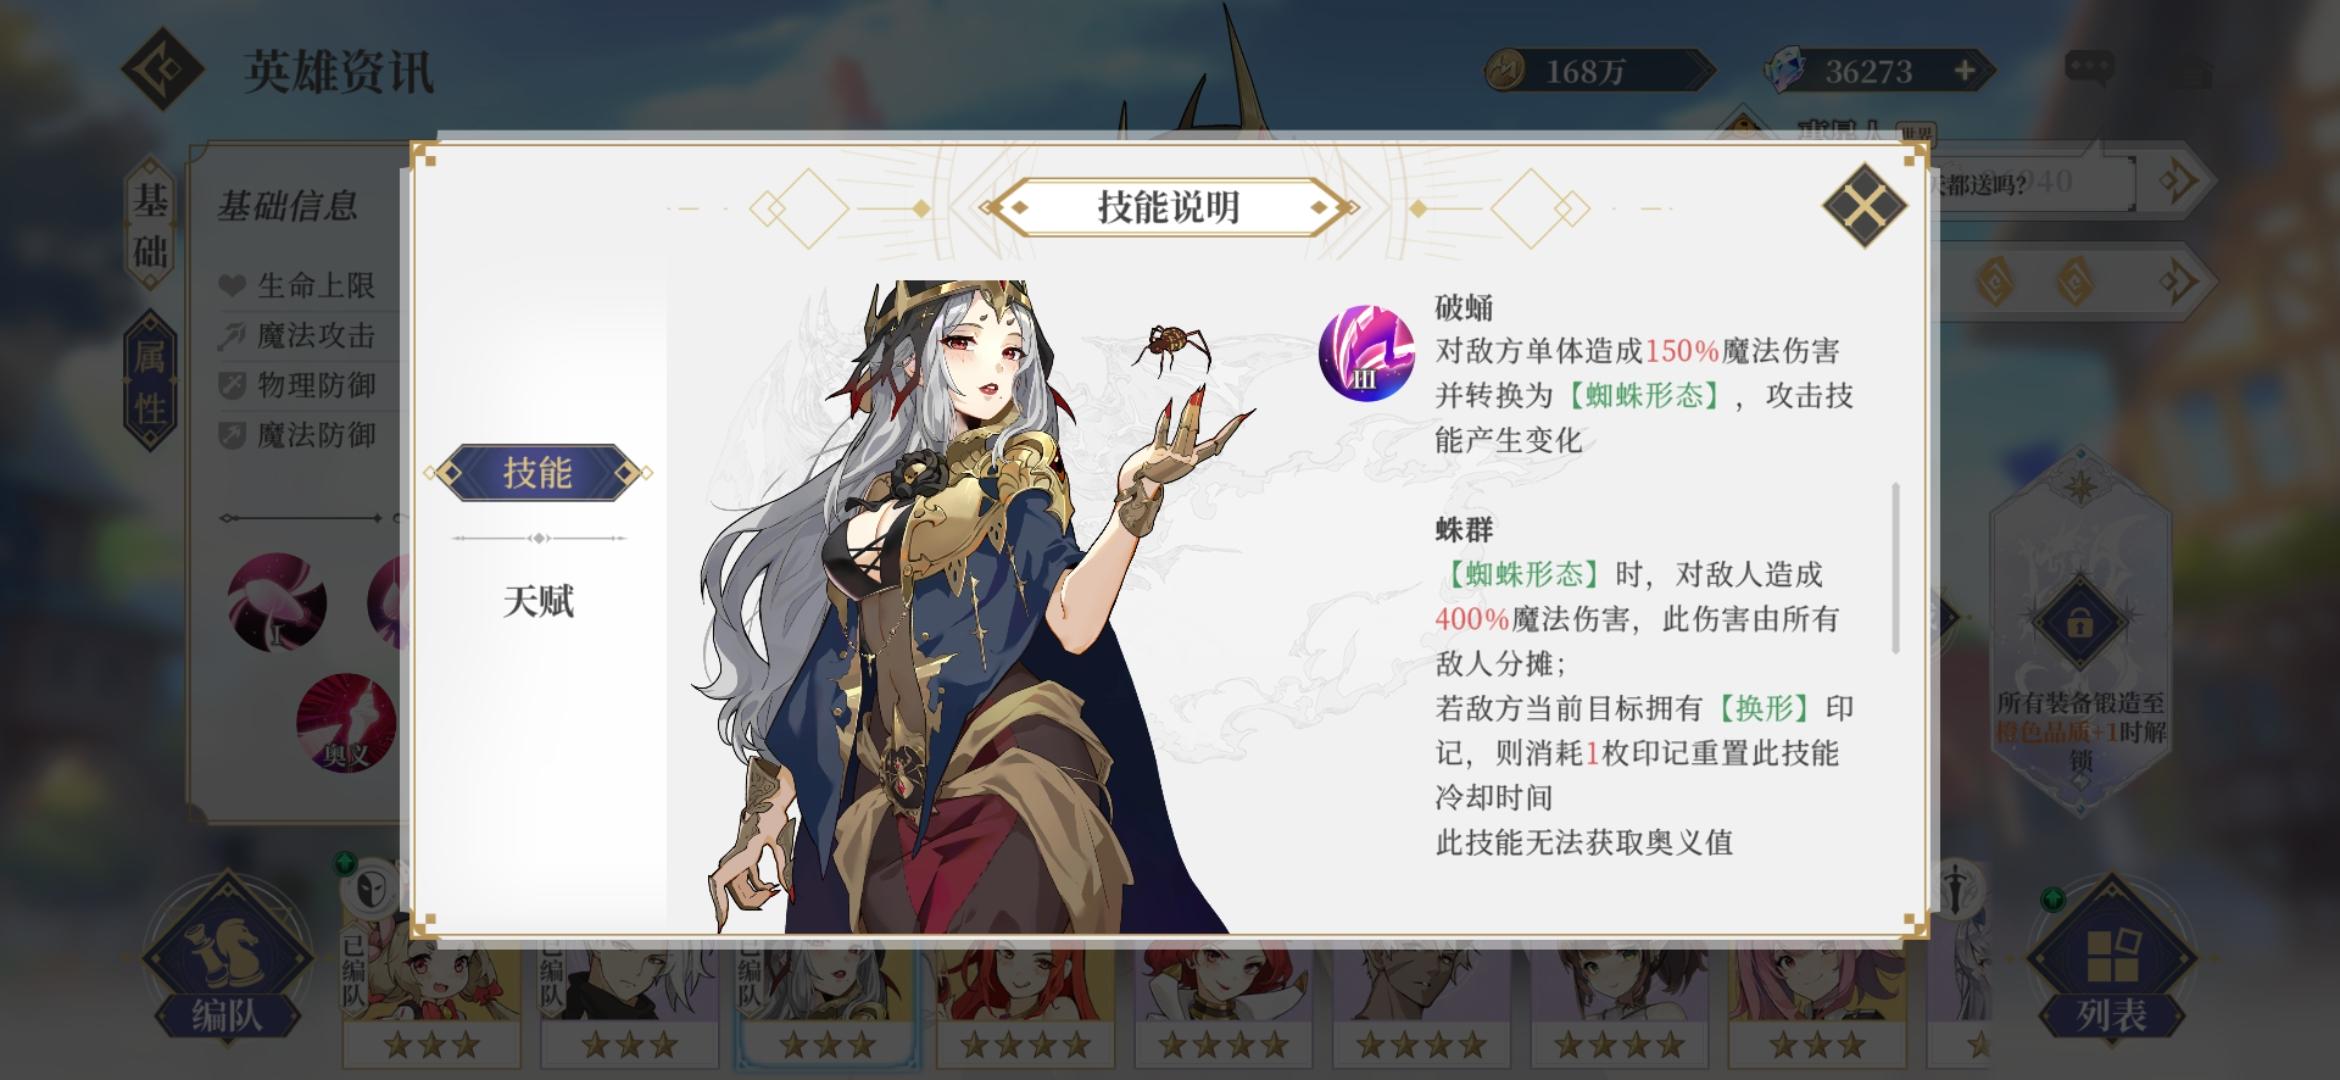Click the back arrow diamond icon
The image size is (2340, 1080).
click(163, 69)
